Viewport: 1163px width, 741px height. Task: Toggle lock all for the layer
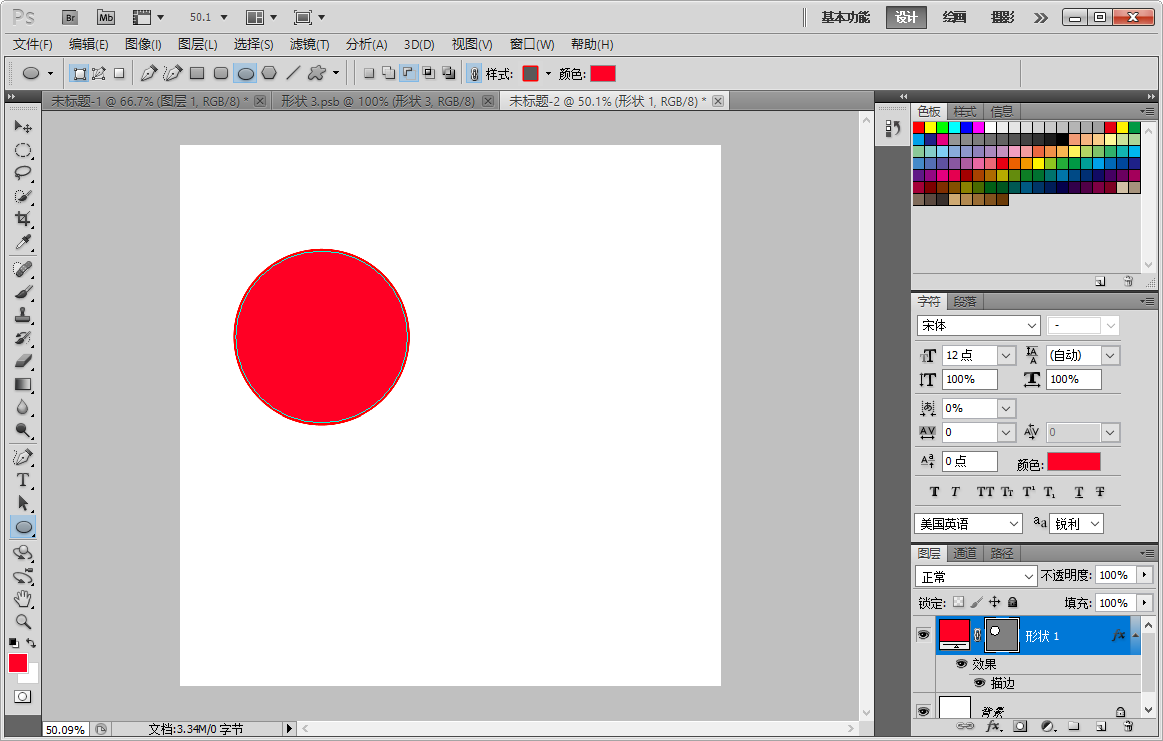(x=1012, y=602)
